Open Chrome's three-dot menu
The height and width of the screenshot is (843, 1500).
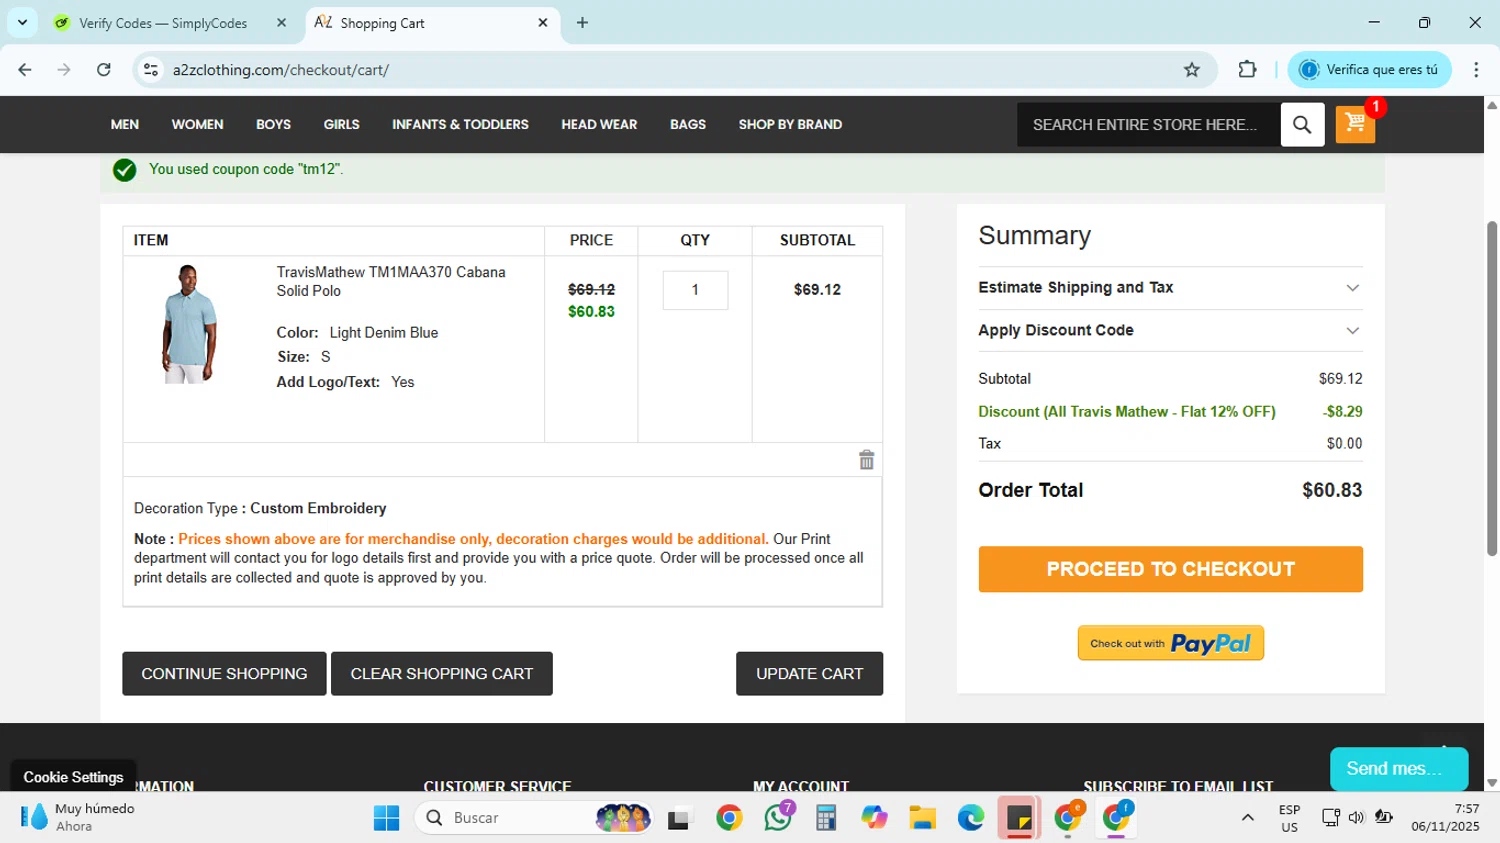[x=1476, y=70]
